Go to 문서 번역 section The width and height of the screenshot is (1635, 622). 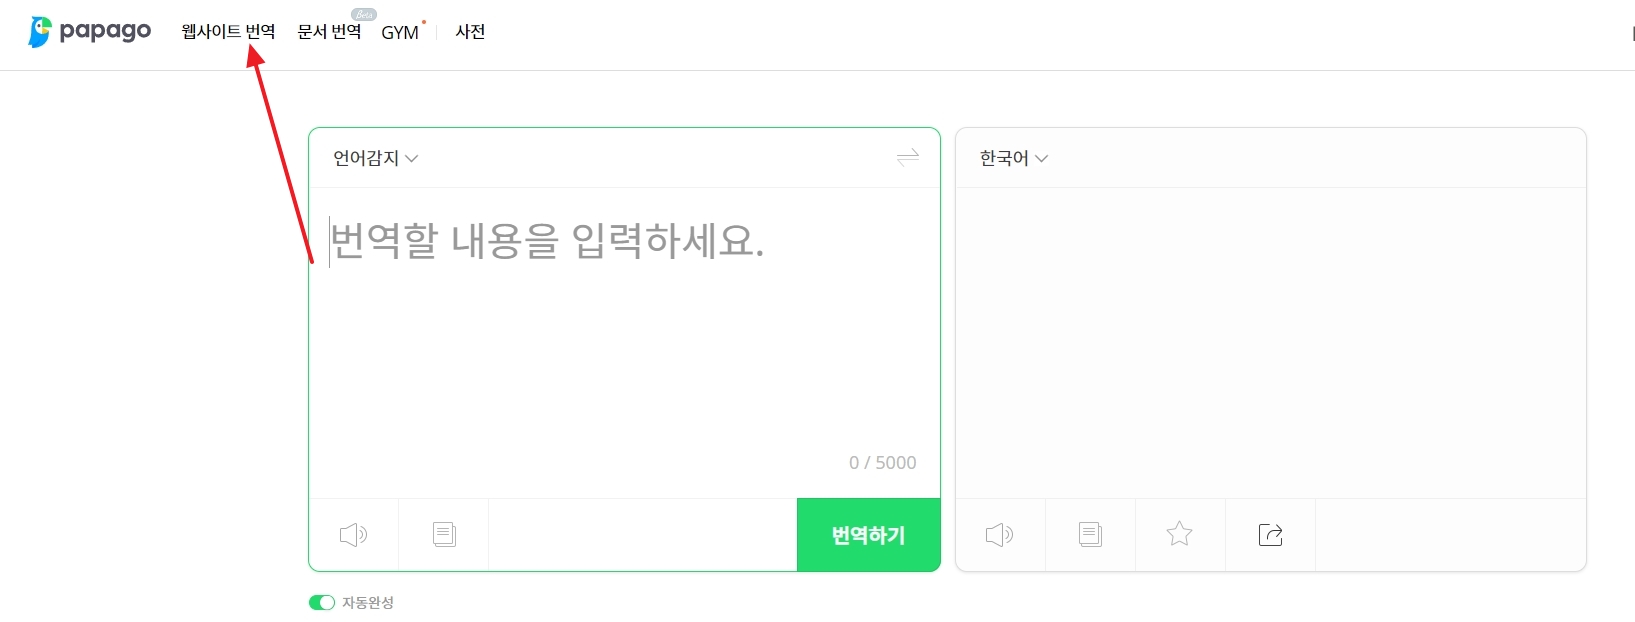click(x=329, y=31)
